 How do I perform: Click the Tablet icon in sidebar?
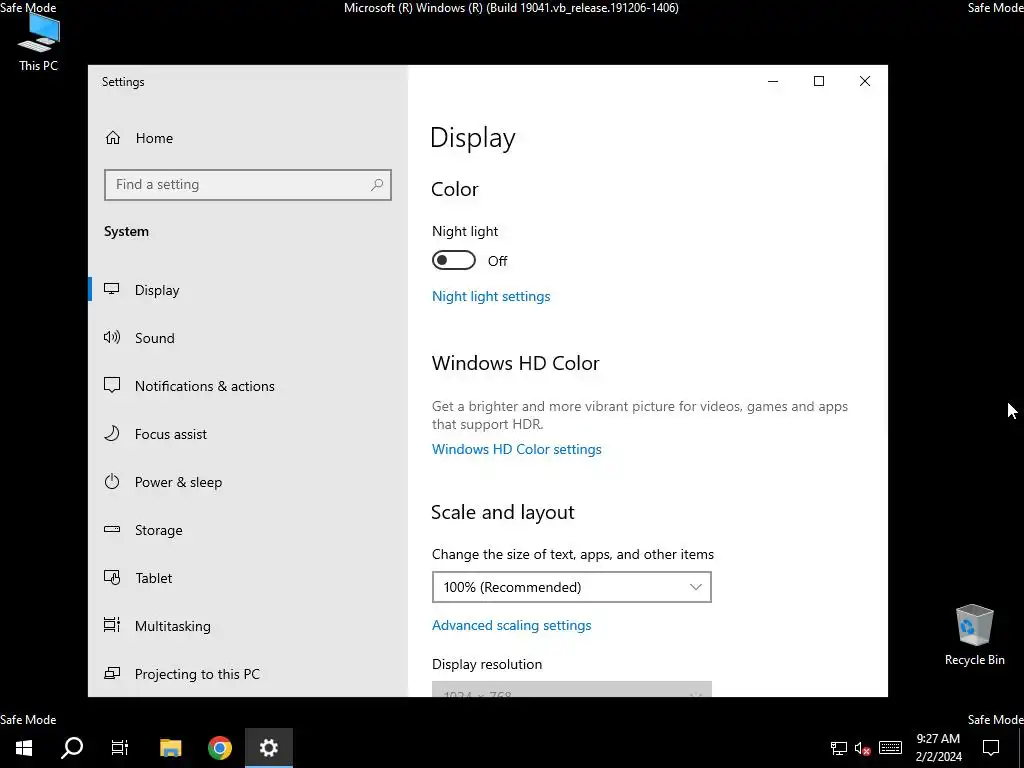coord(112,578)
